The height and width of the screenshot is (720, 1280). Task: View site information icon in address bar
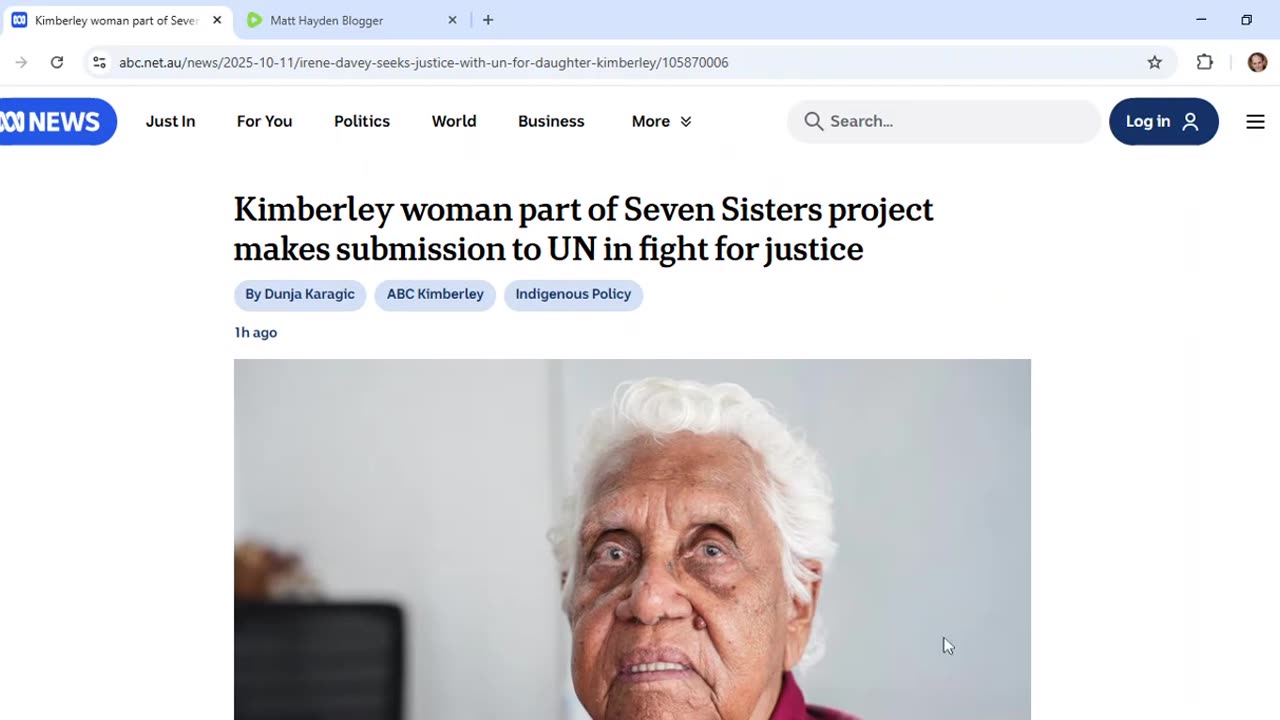(x=99, y=62)
